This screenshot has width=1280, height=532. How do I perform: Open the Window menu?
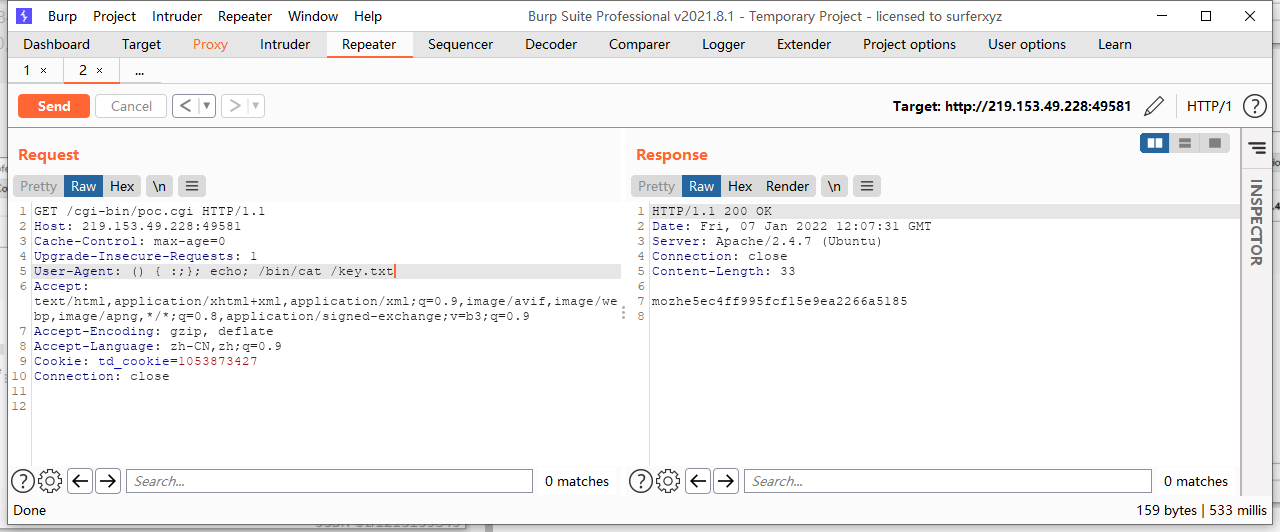[x=313, y=16]
